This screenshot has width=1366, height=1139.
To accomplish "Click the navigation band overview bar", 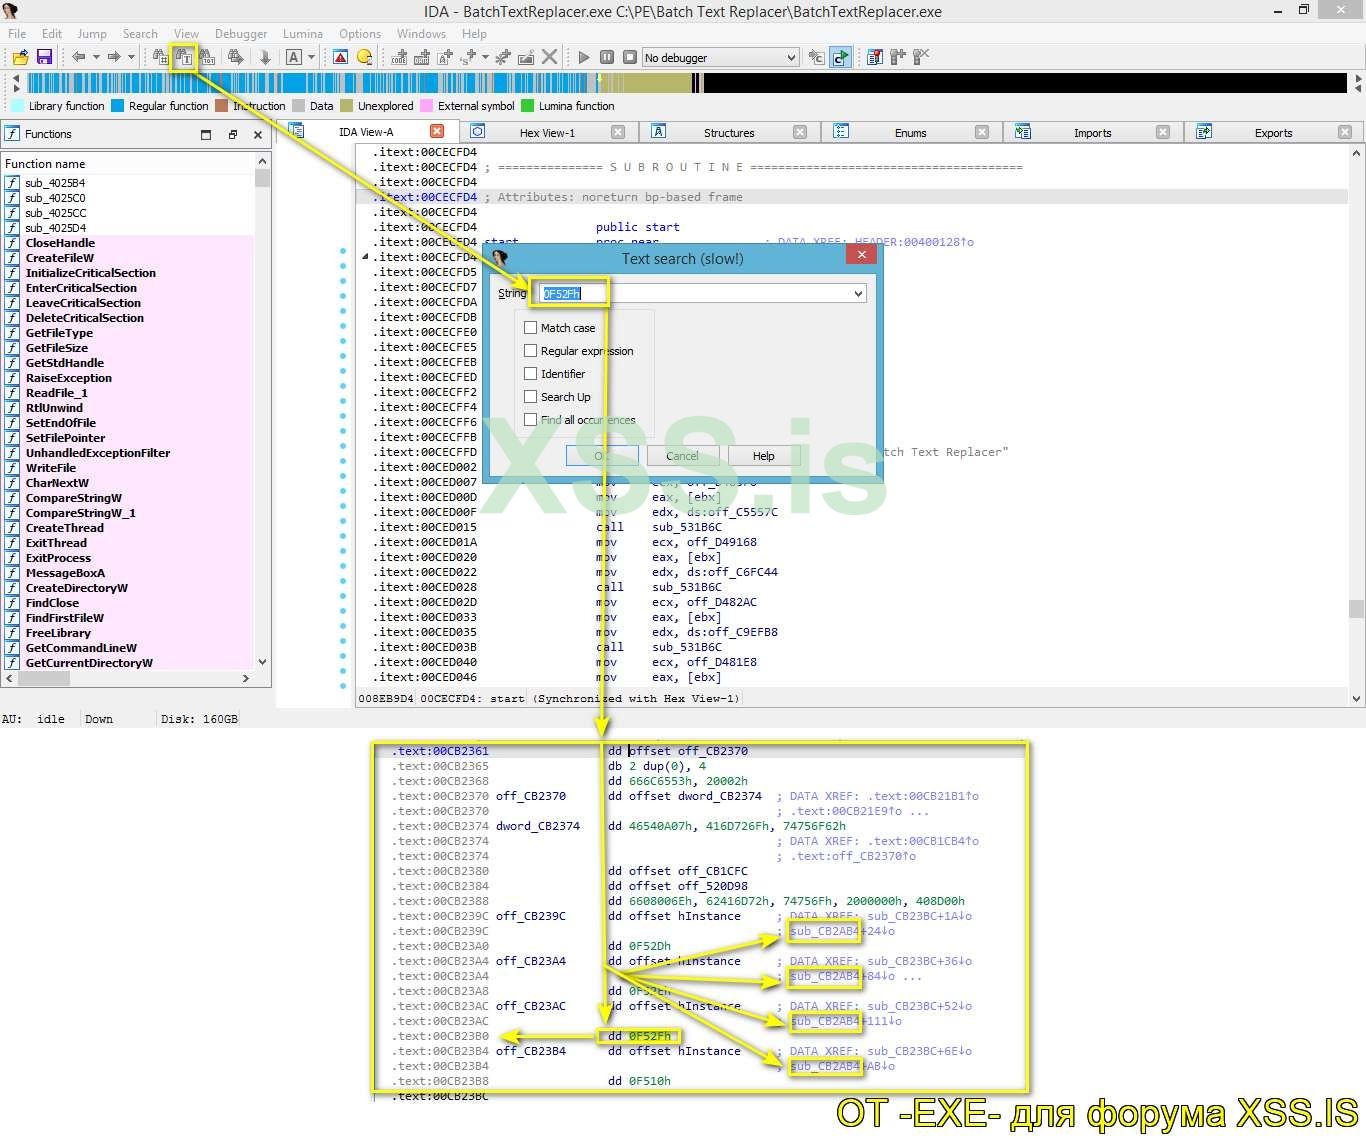I will pyautogui.click(x=685, y=83).
